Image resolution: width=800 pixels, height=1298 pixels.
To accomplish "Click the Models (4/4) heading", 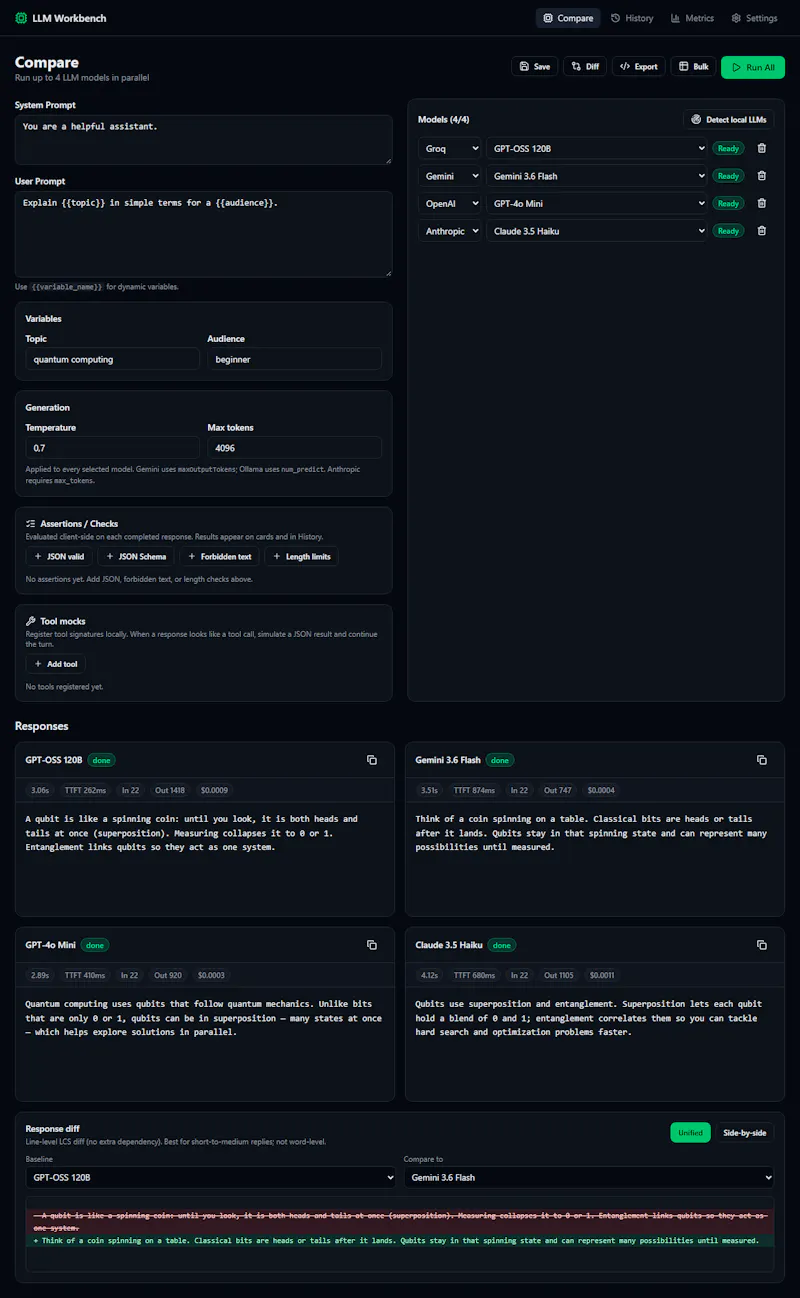I will [x=443, y=120].
